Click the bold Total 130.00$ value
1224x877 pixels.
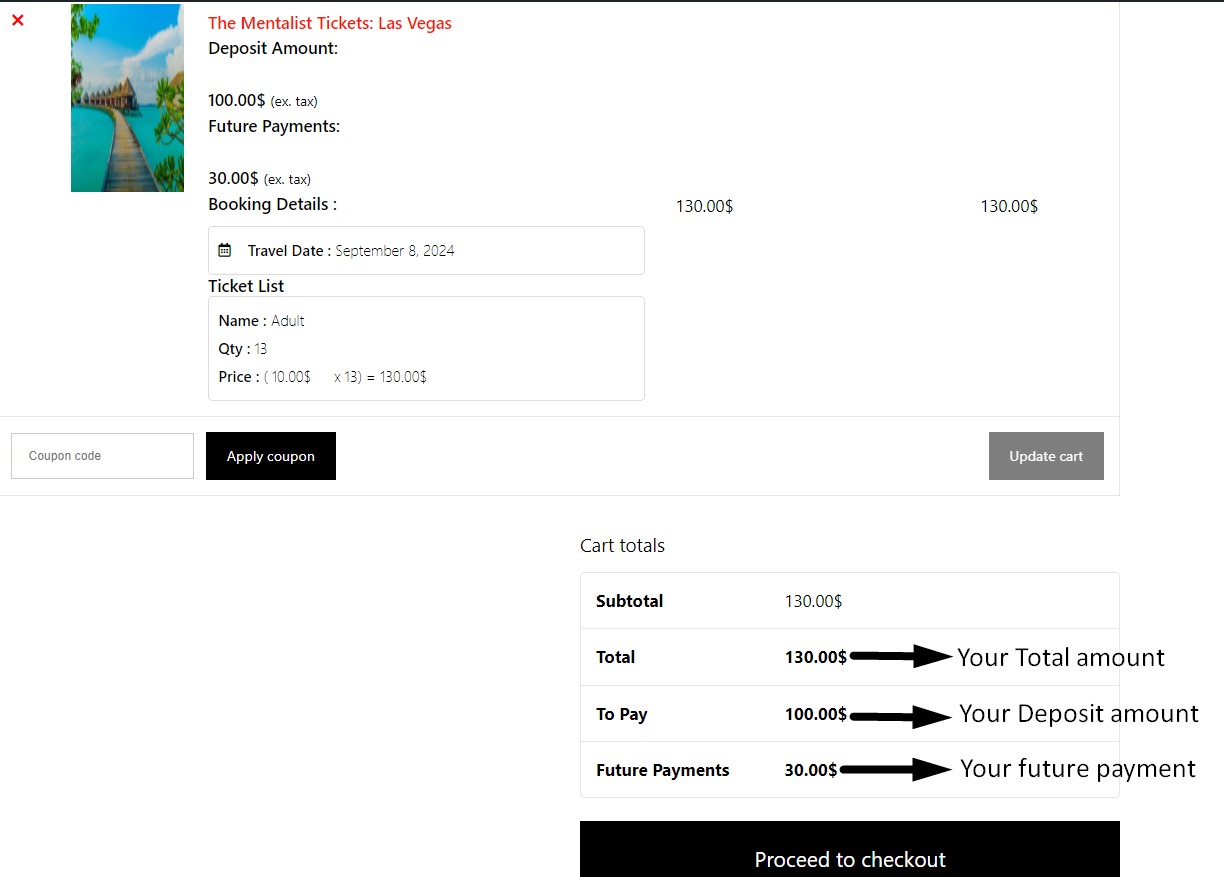816,657
